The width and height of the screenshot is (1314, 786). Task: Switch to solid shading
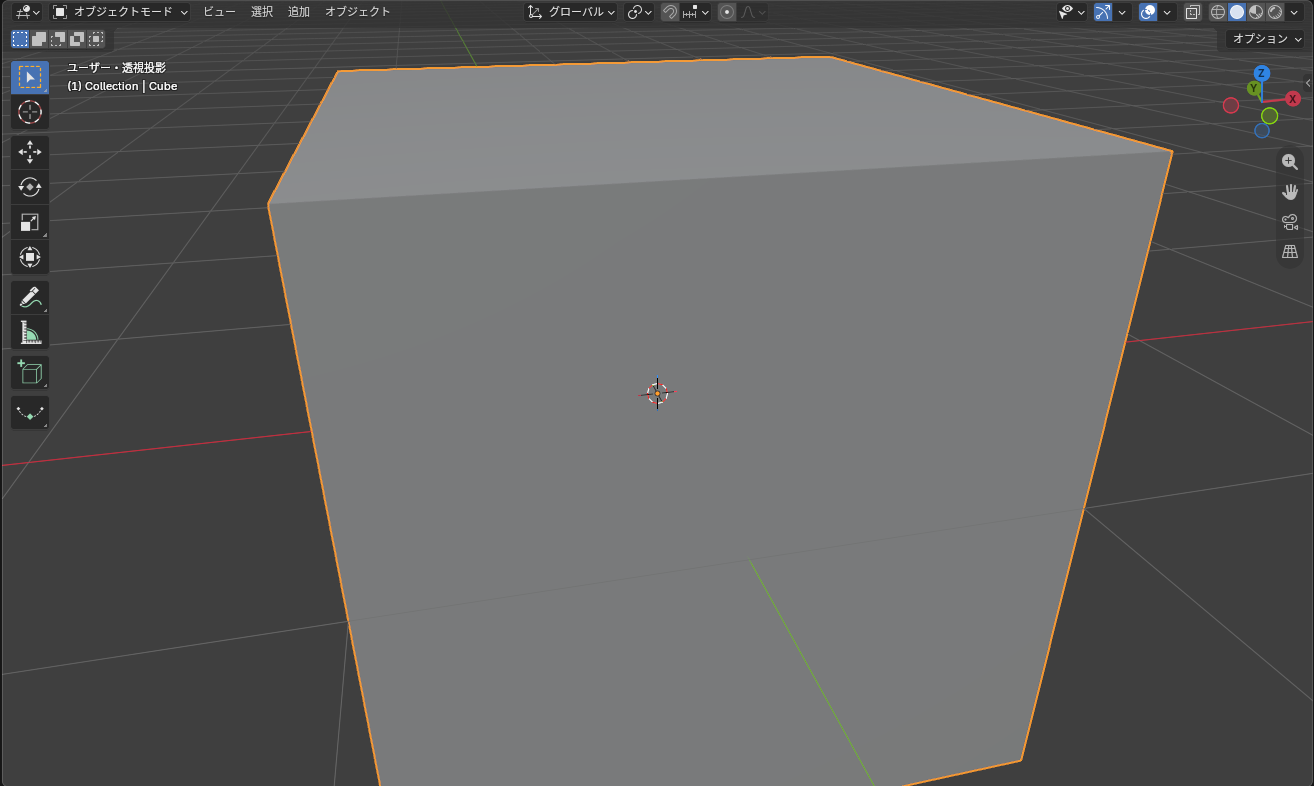(x=1237, y=12)
